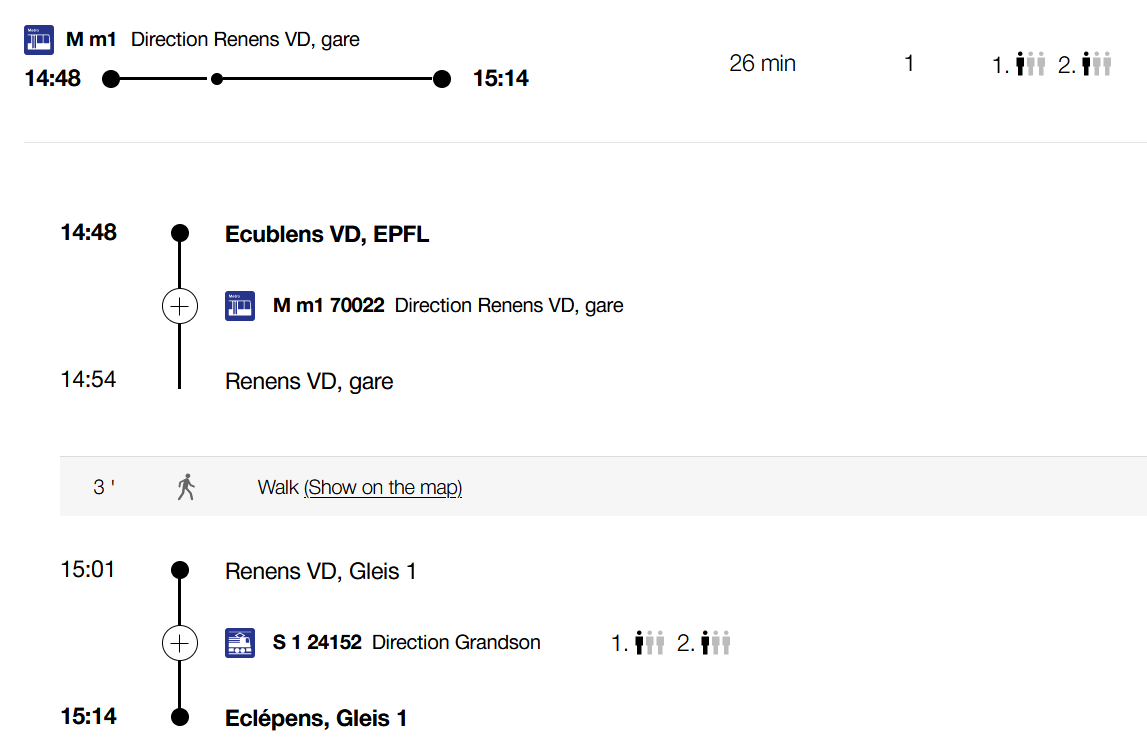The image size is (1147, 748).
Task: Click the Renens VD, gare stop name
Action: click(x=309, y=382)
